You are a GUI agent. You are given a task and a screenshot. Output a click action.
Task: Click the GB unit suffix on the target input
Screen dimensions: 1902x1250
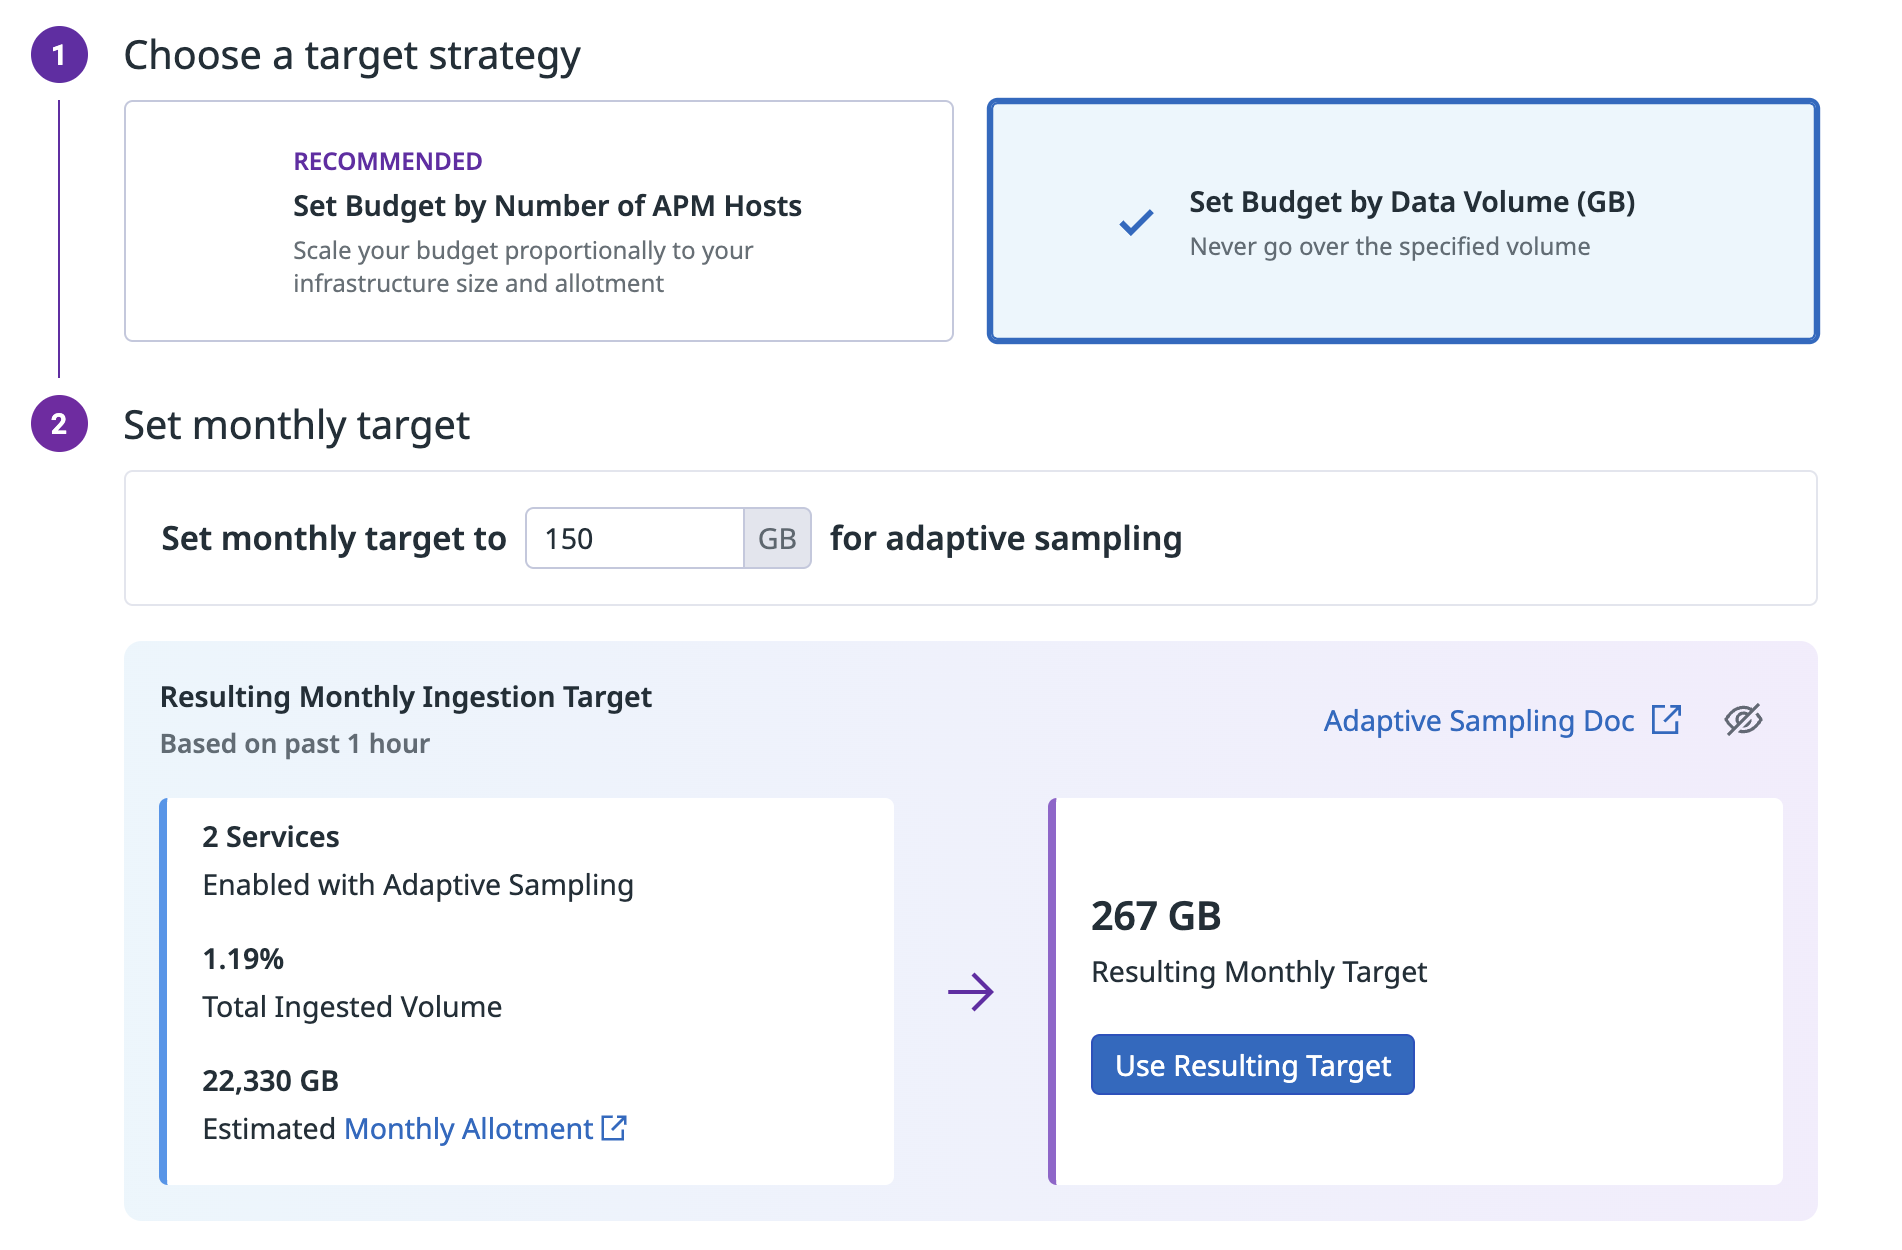[777, 539]
